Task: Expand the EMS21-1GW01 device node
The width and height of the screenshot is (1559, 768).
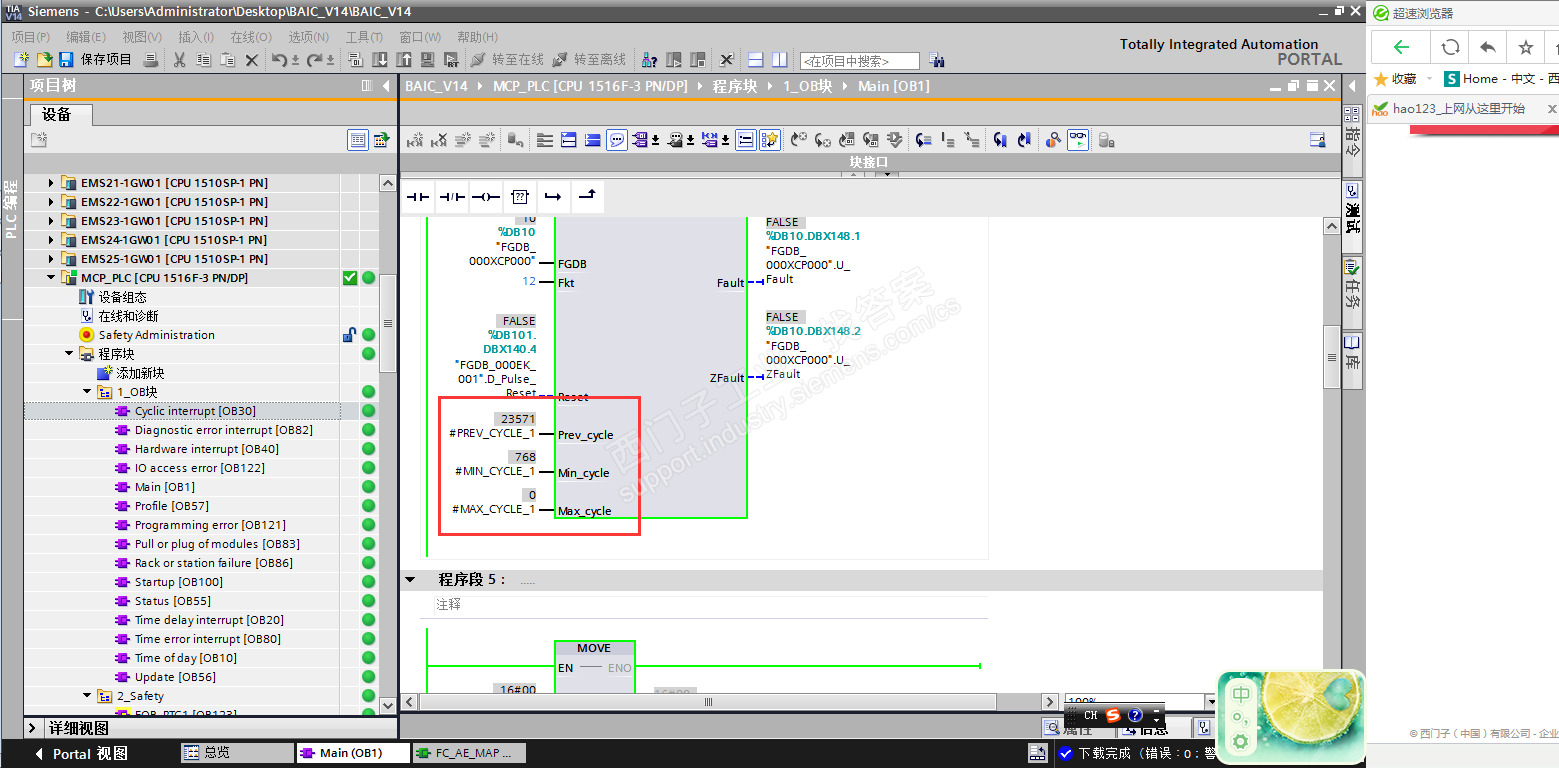Action: [x=51, y=183]
